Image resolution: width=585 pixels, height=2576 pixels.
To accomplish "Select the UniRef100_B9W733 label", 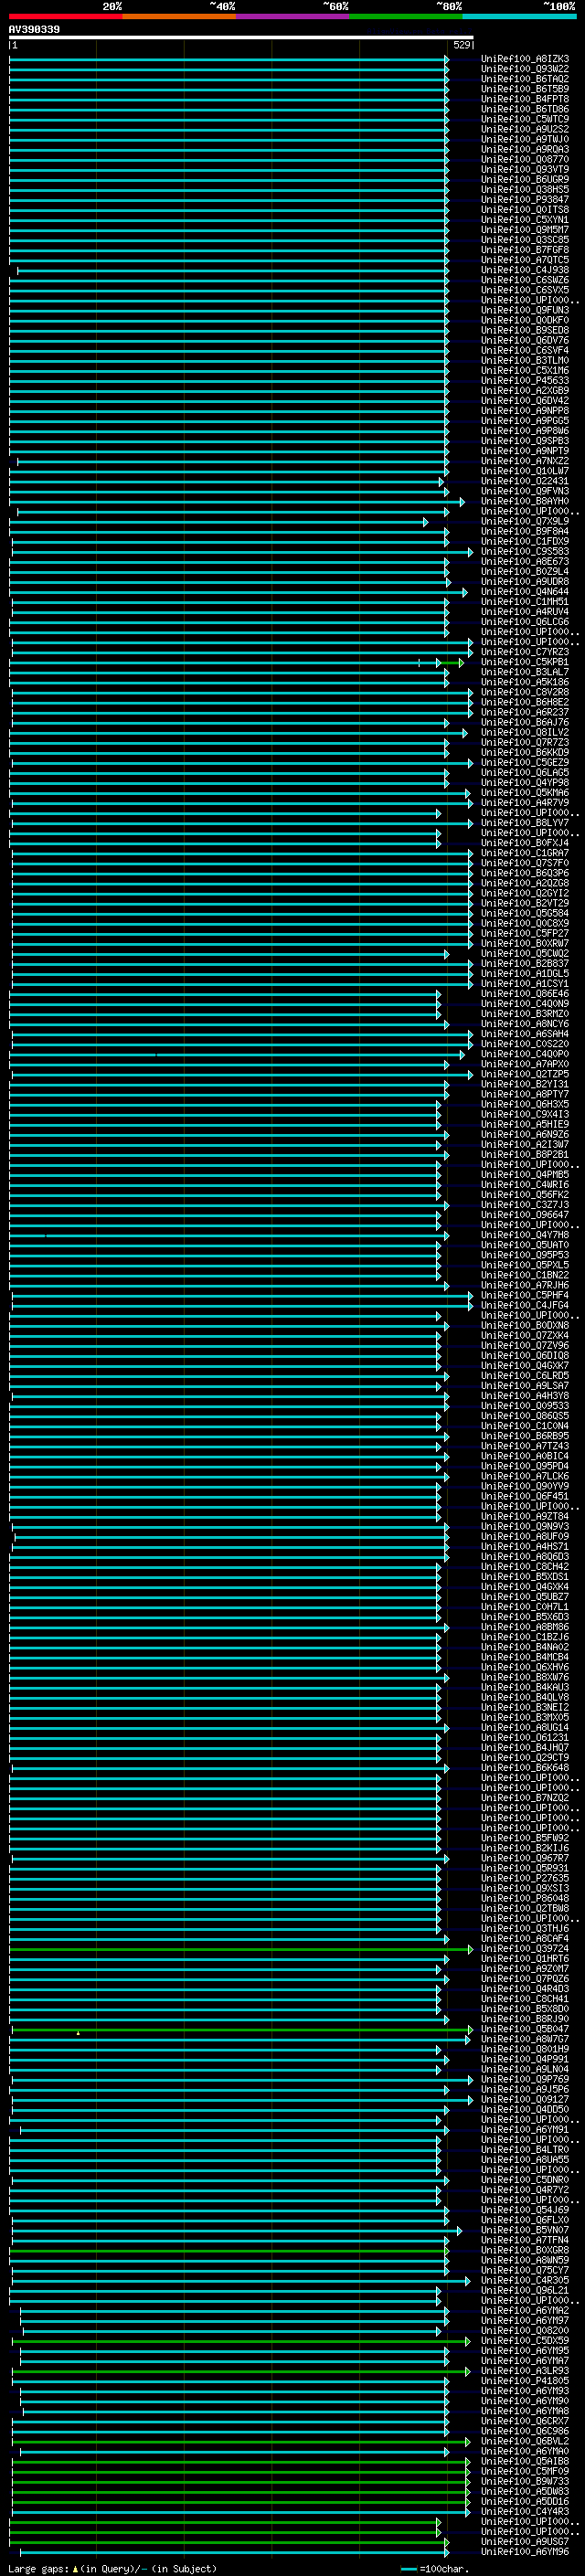I will tap(525, 2482).
